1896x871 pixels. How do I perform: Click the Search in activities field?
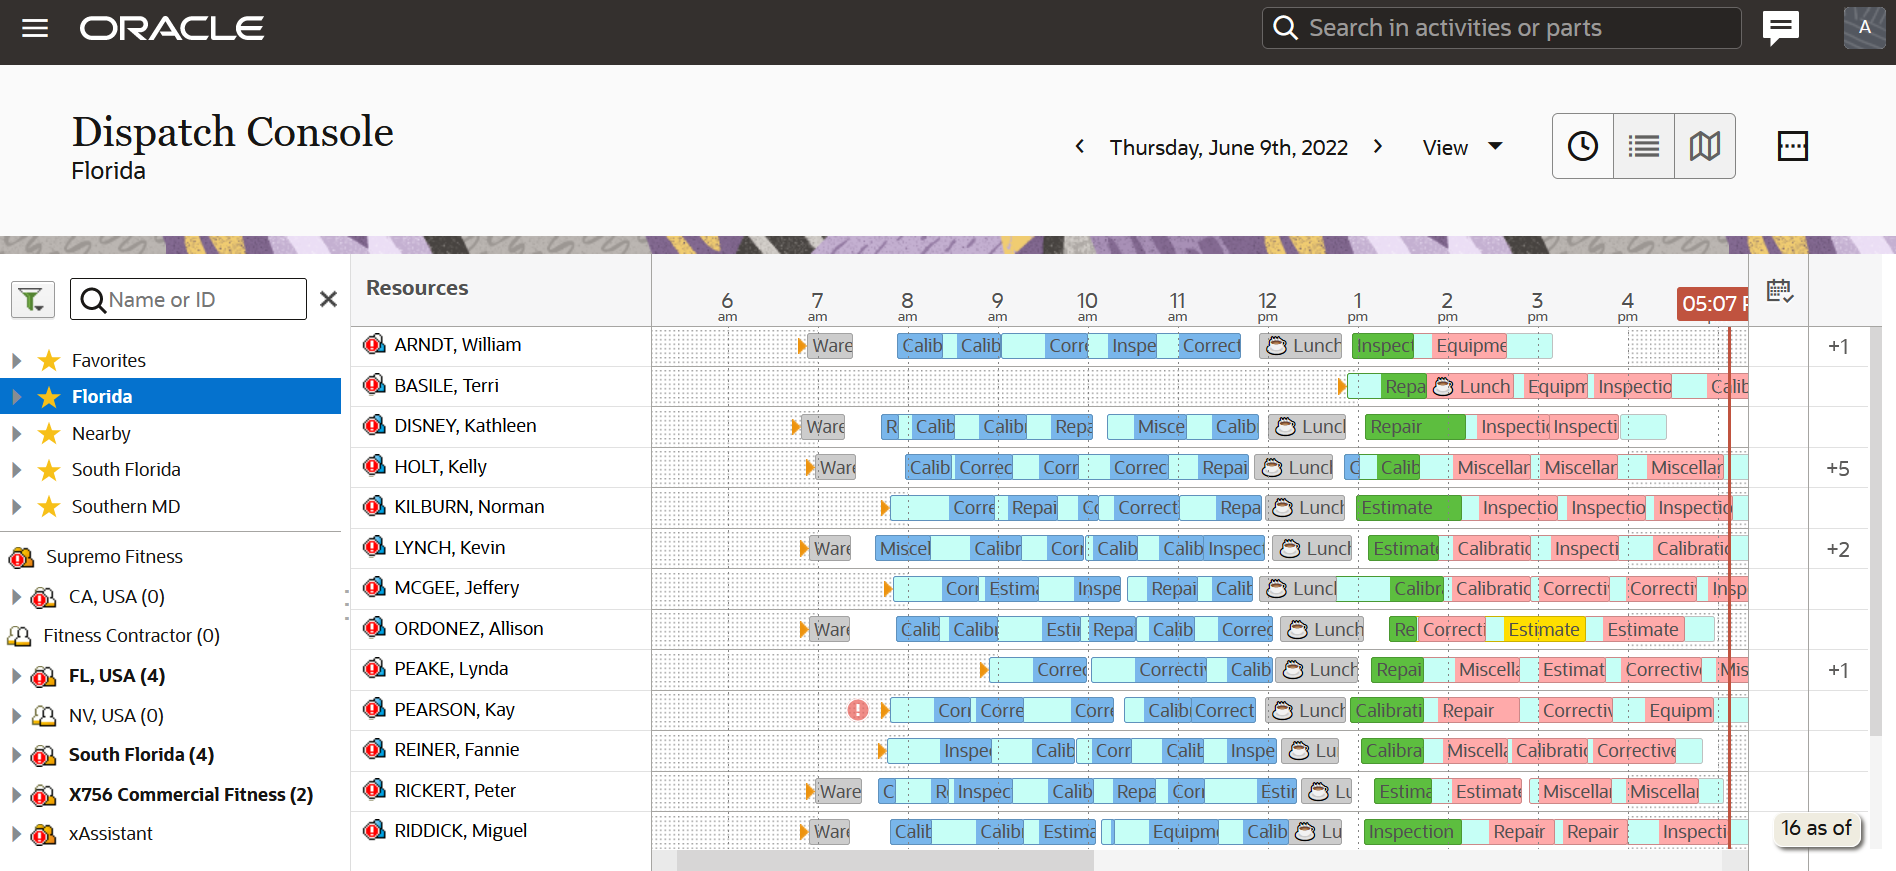[1502, 28]
